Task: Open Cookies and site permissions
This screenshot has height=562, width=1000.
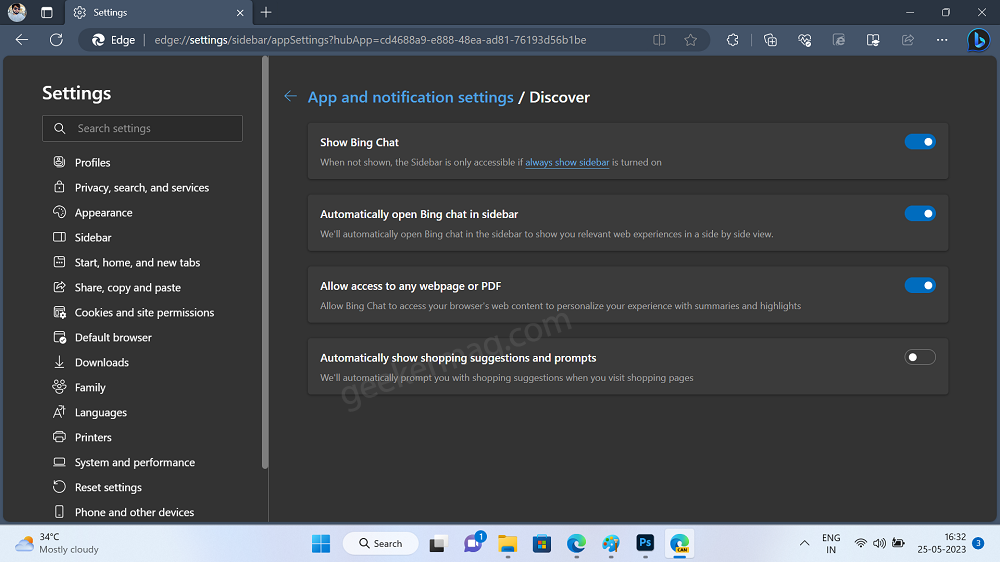Action: [144, 312]
